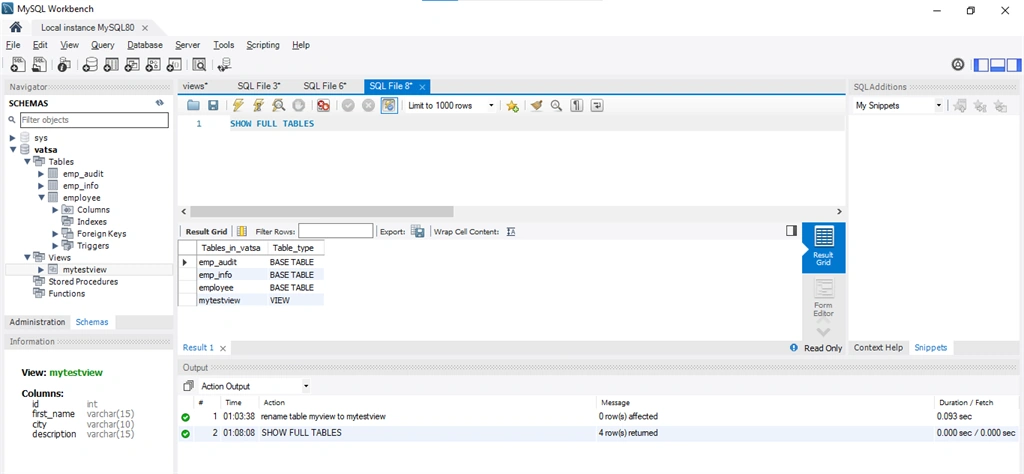Open SQL script file icon in main toolbar
Viewport: 1024px width, 474px height.
coord(40,64)
